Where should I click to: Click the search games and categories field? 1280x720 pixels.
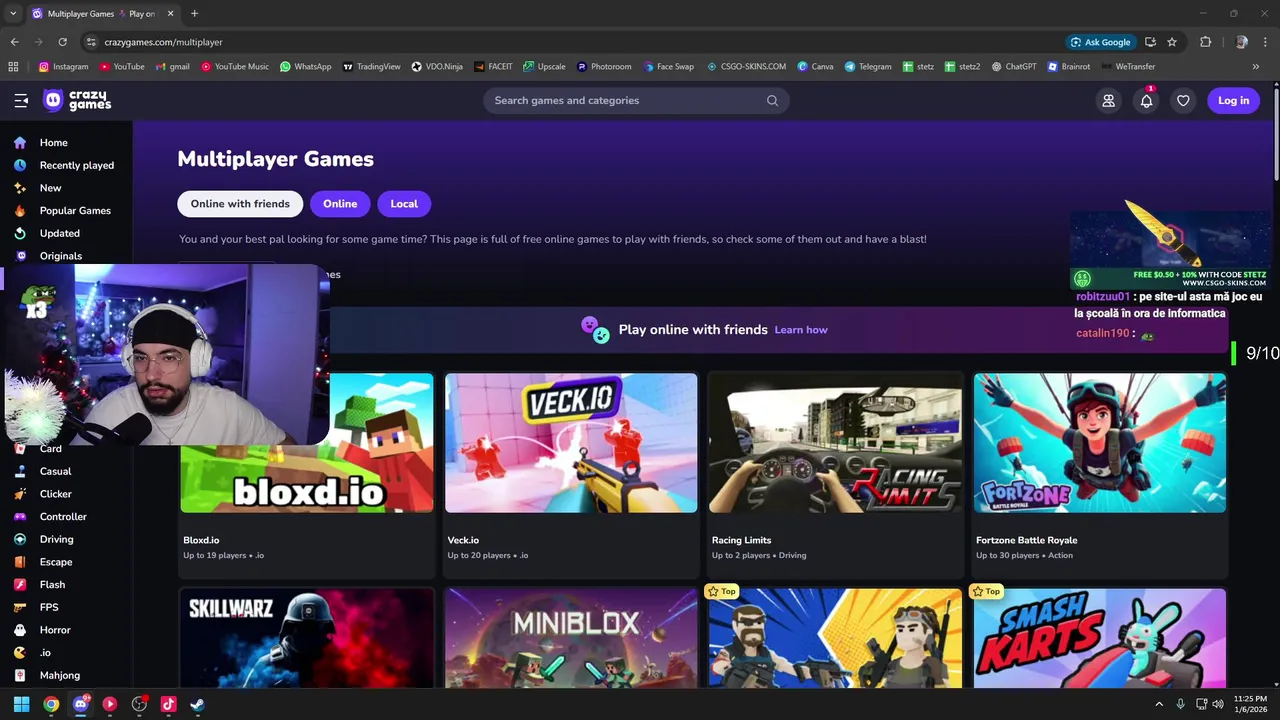click(x=636, y=100)
